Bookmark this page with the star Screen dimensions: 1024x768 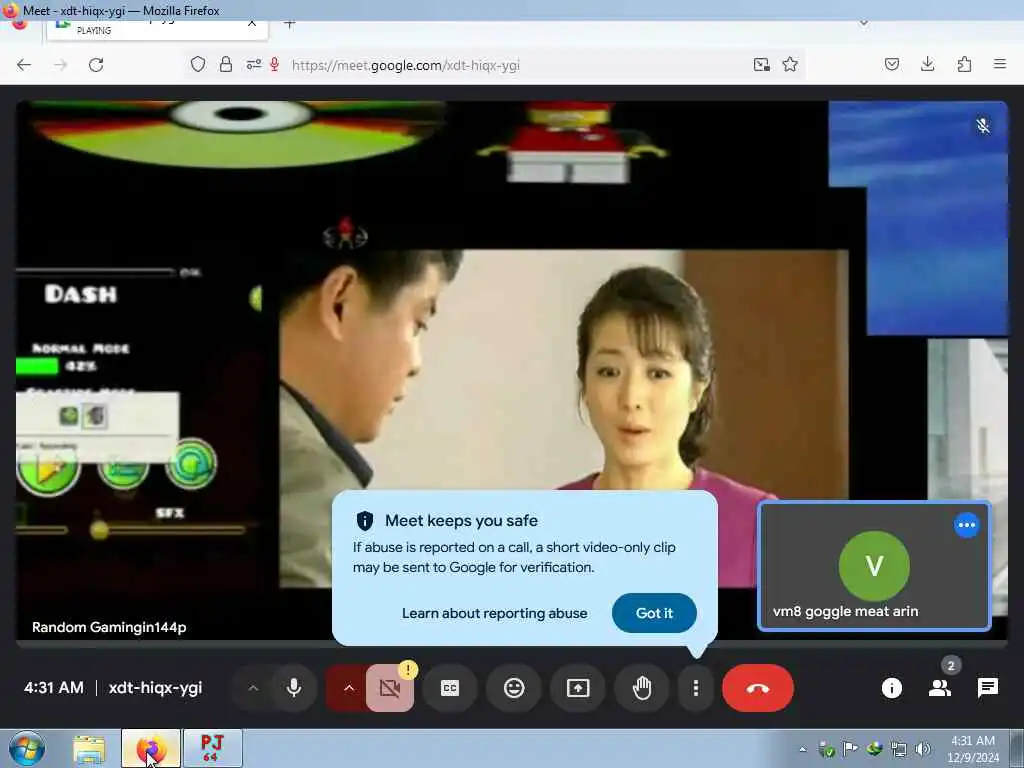(790, 65)
